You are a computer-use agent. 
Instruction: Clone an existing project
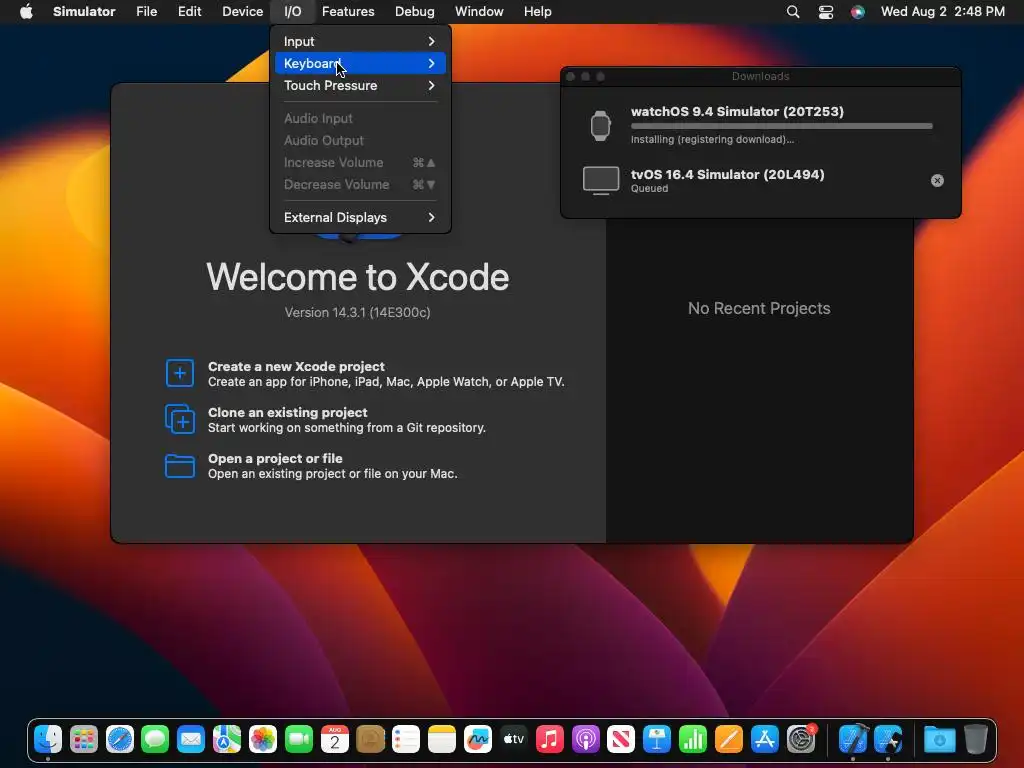[x=325, y=420]
